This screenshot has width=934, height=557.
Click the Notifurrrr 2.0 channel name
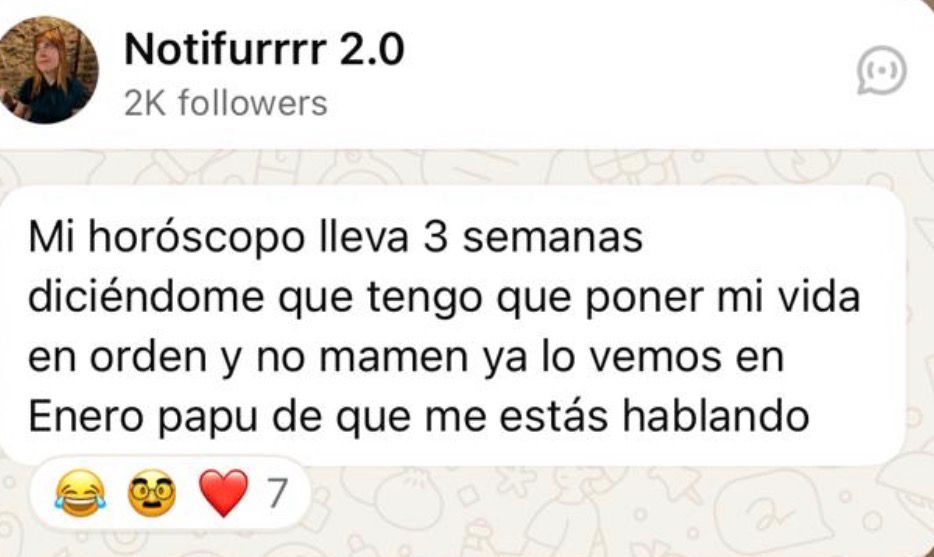264,50
